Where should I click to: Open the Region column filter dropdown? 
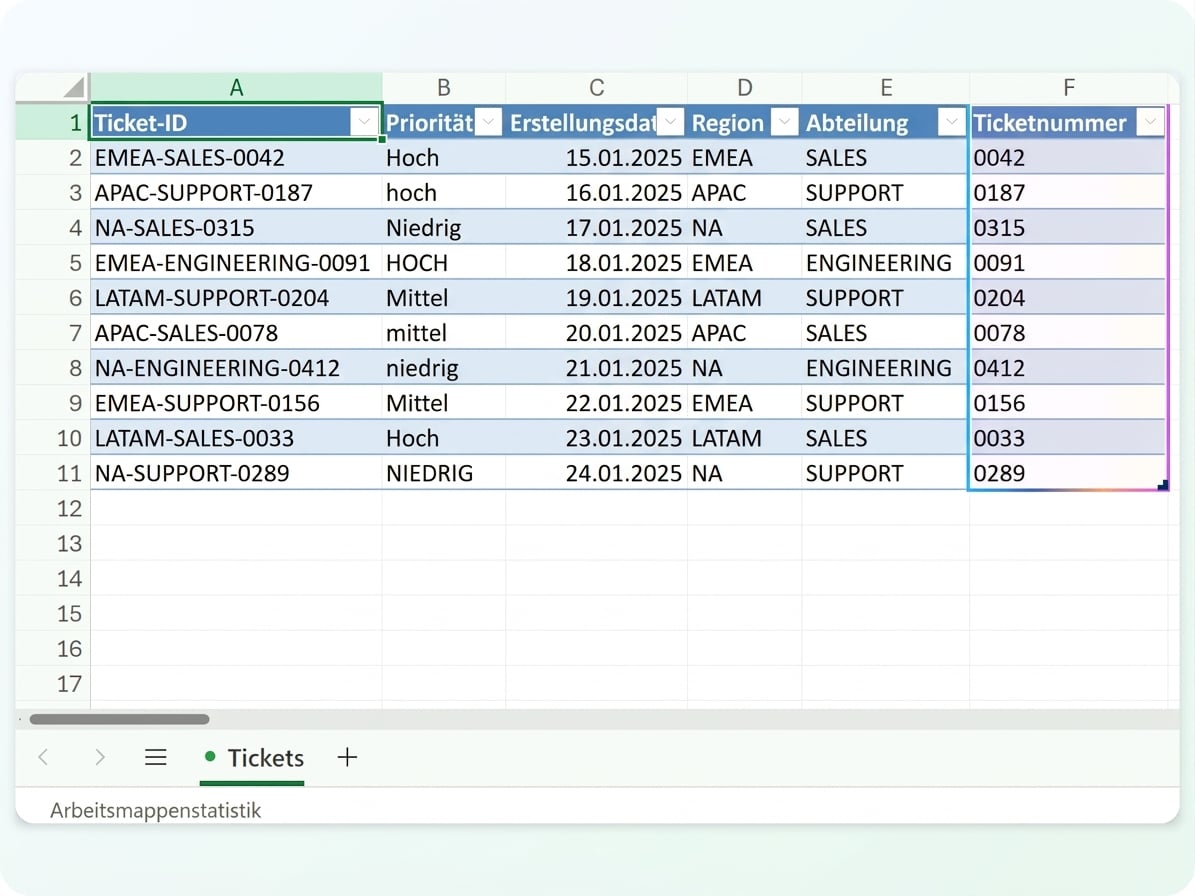click(x=784, y=122)
